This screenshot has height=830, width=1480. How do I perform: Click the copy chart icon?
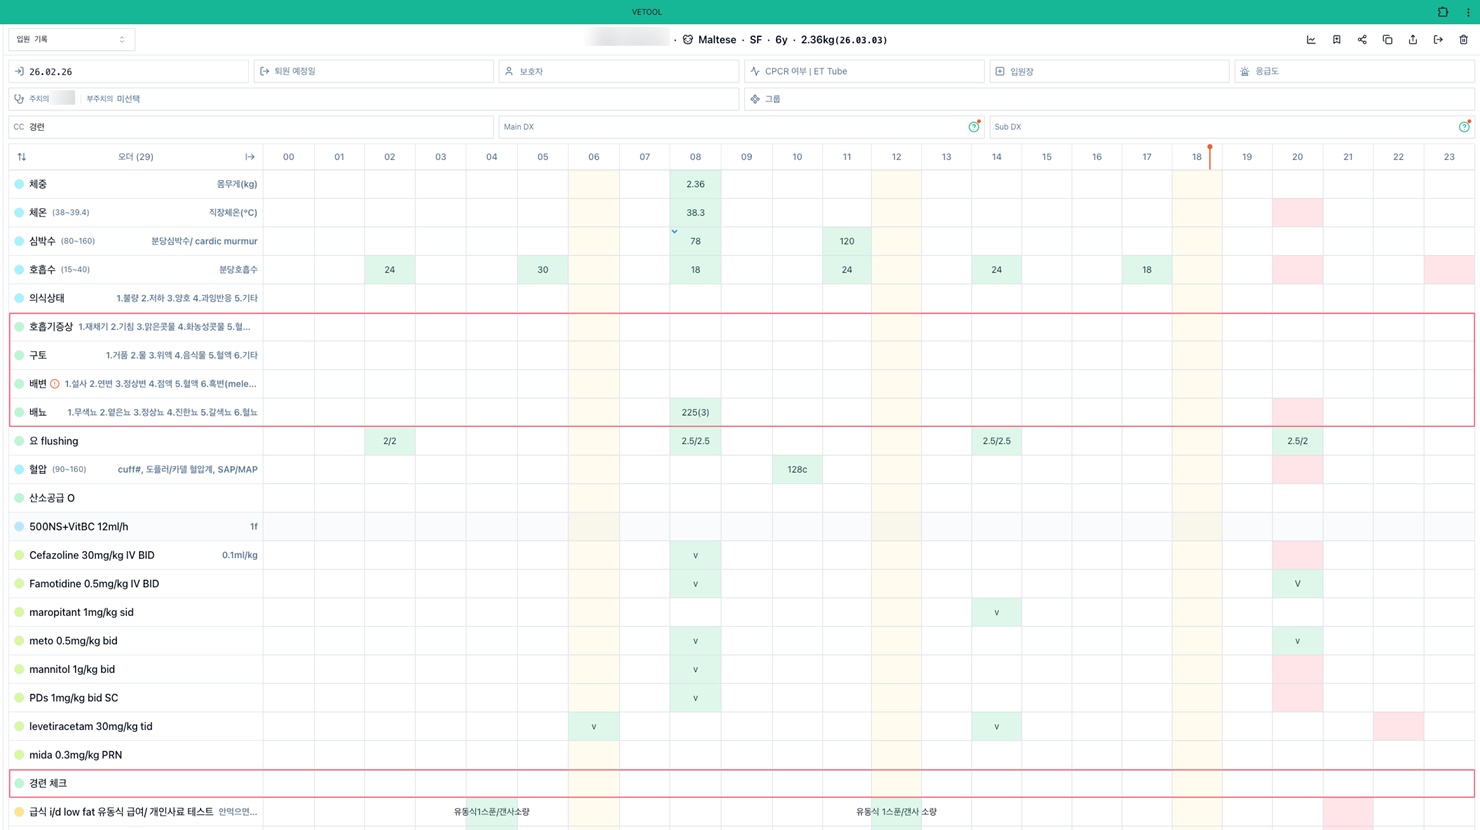(1387, 40)
